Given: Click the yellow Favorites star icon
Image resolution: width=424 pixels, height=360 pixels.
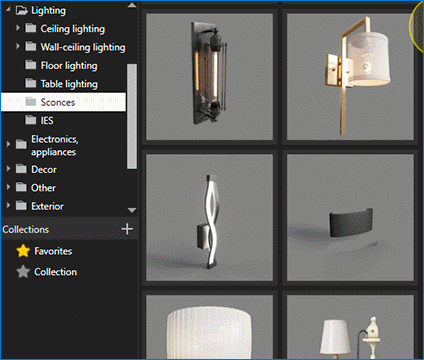Looking at the screenshot, I should point(23,251).
